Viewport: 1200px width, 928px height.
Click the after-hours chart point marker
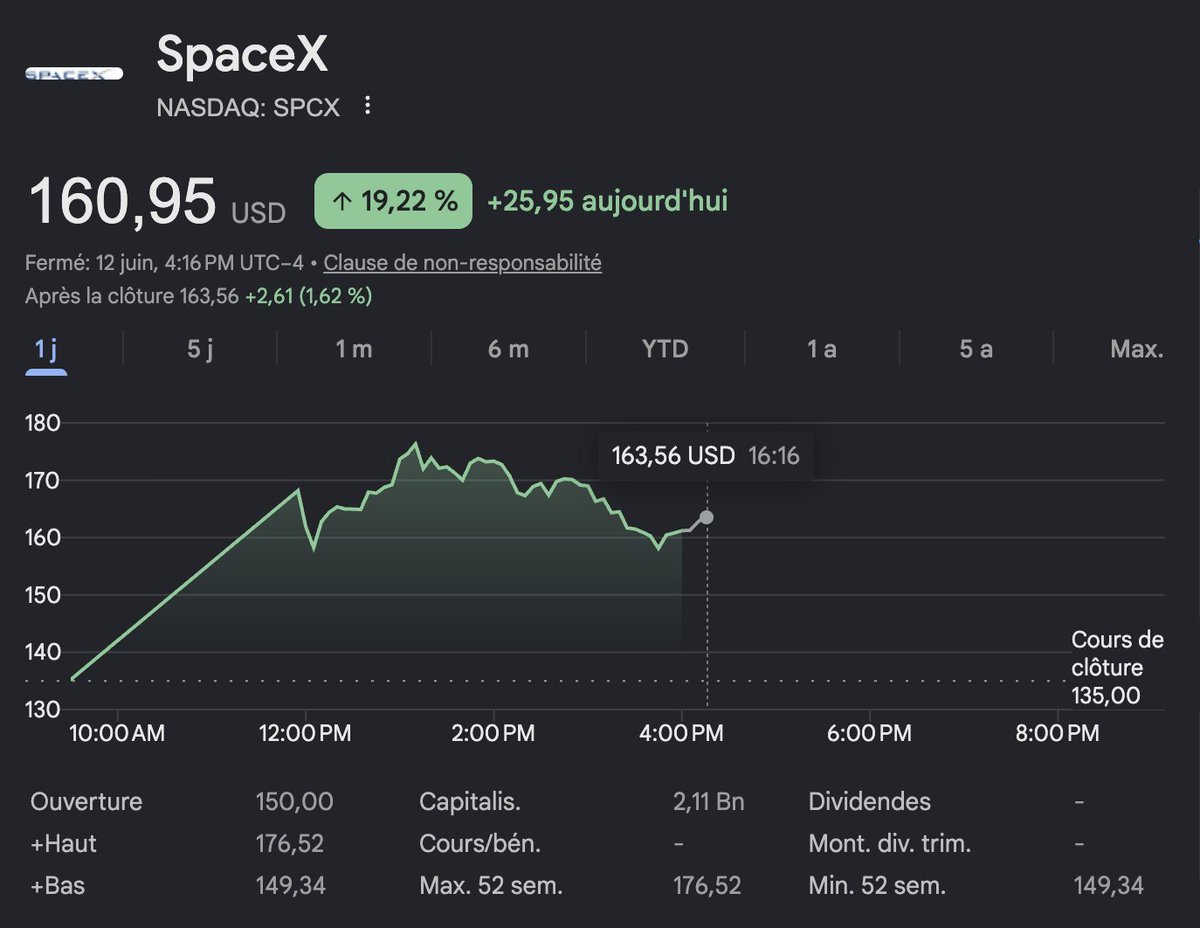tap(707, 517)
